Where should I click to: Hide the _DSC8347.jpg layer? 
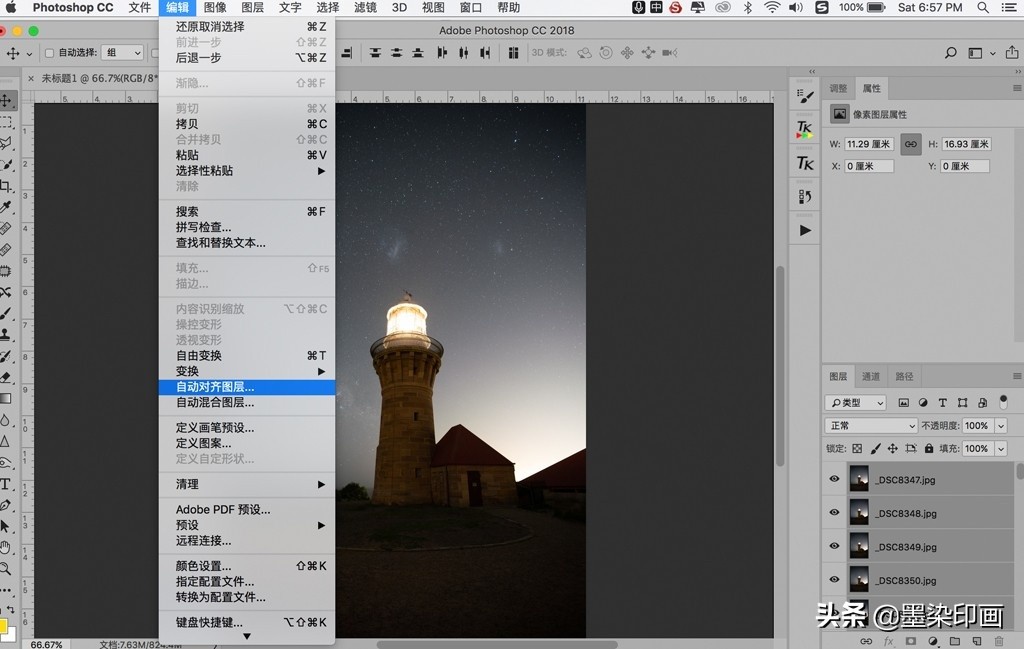tap(834, 479)
